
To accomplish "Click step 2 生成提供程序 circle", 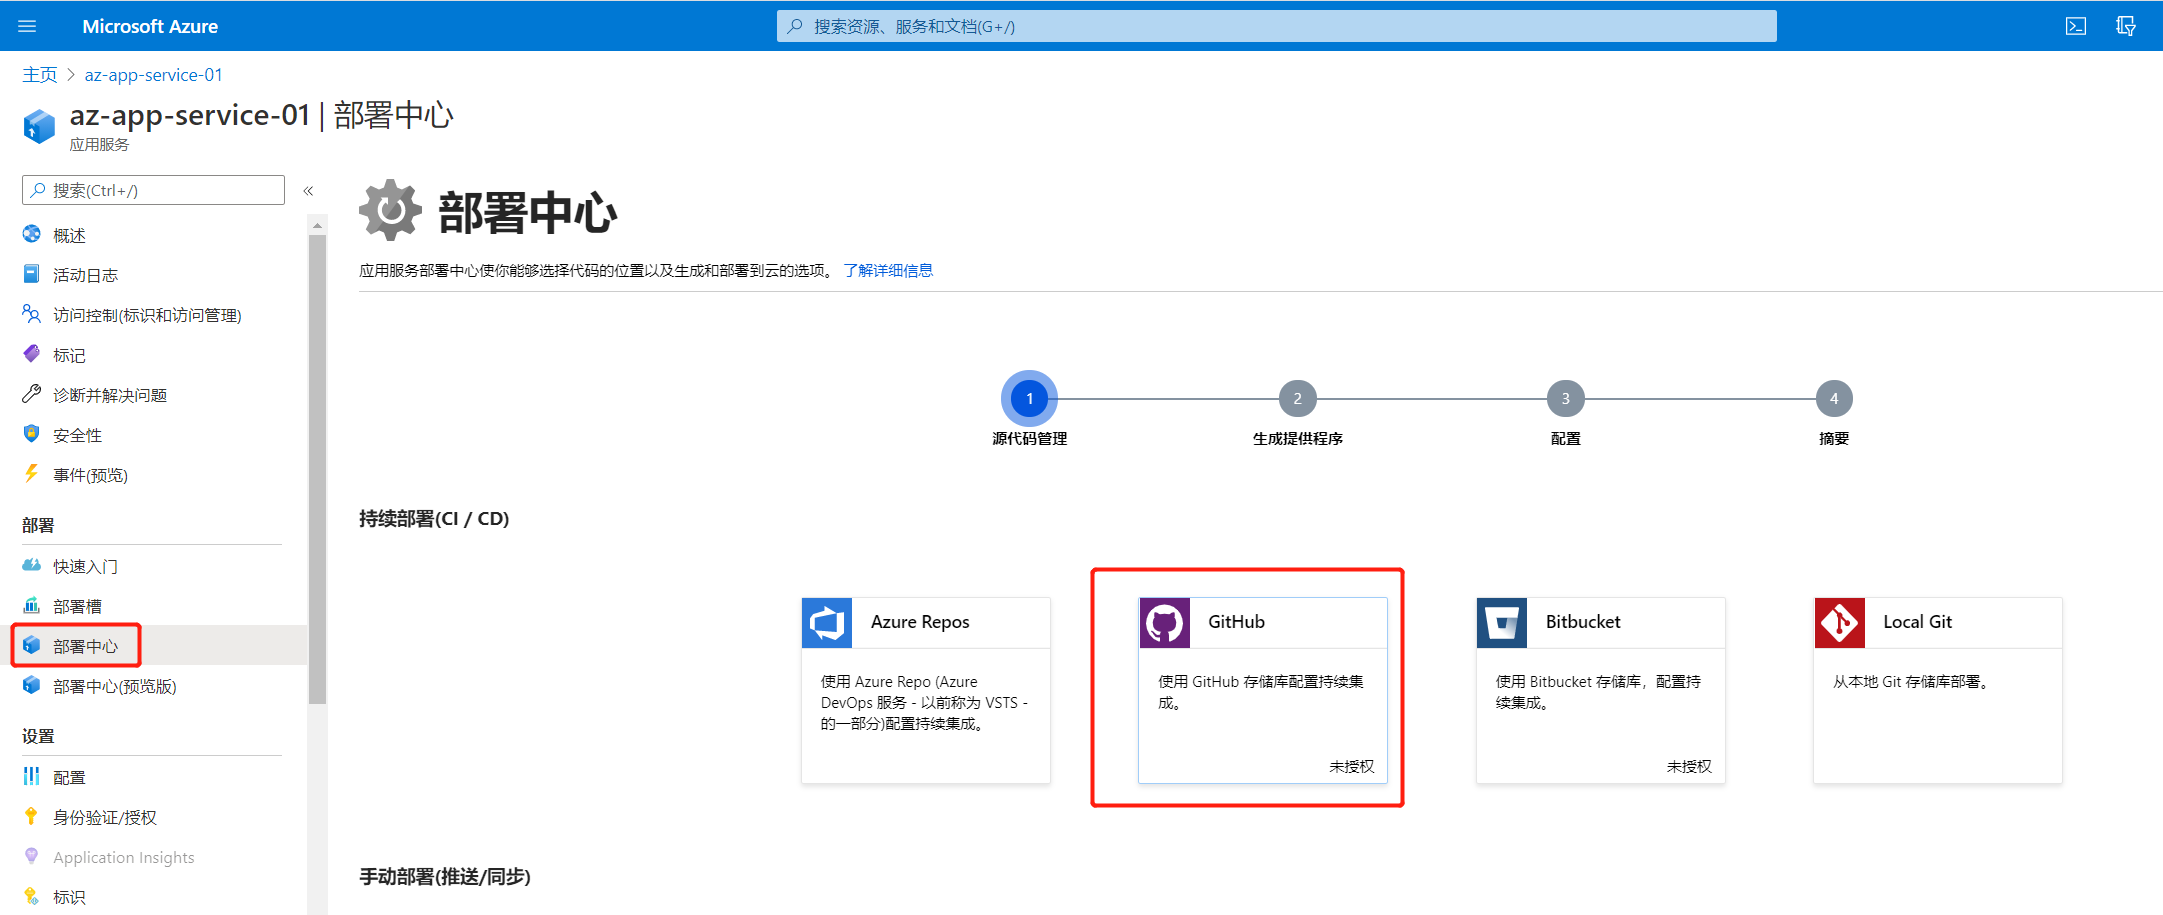I will click(x=1298, y=398).
